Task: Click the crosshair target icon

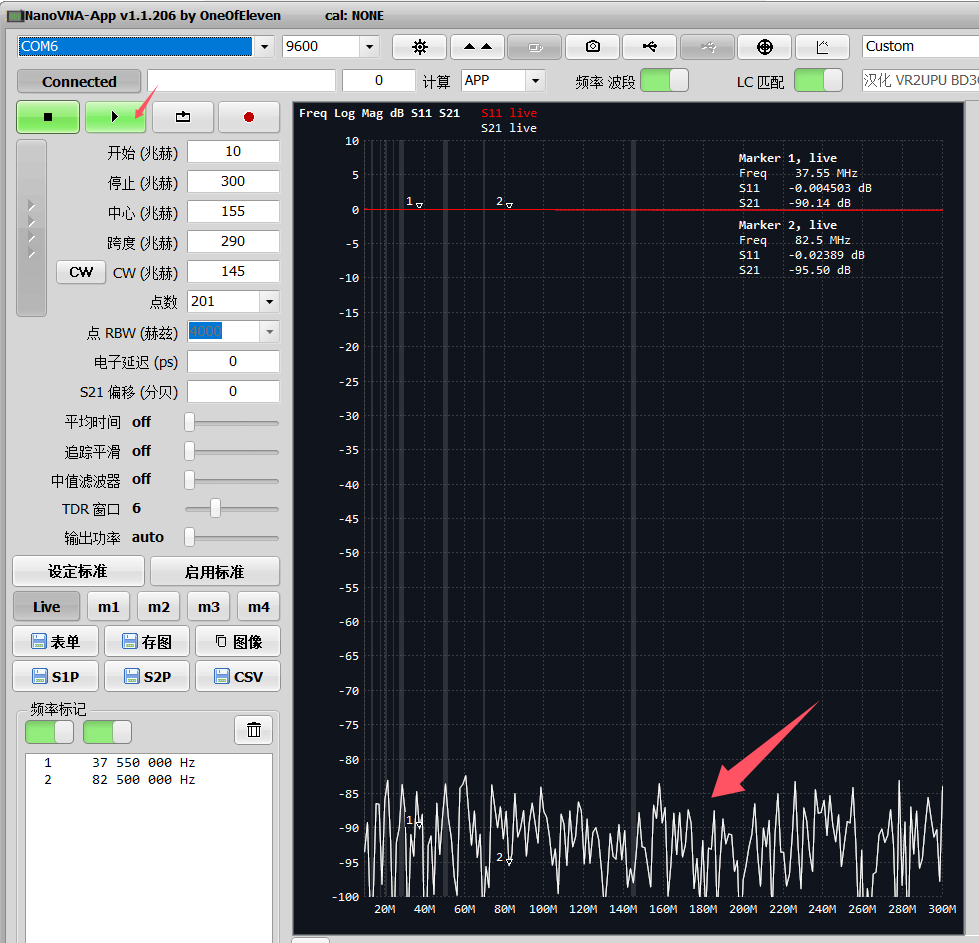Action: point(765,47)
